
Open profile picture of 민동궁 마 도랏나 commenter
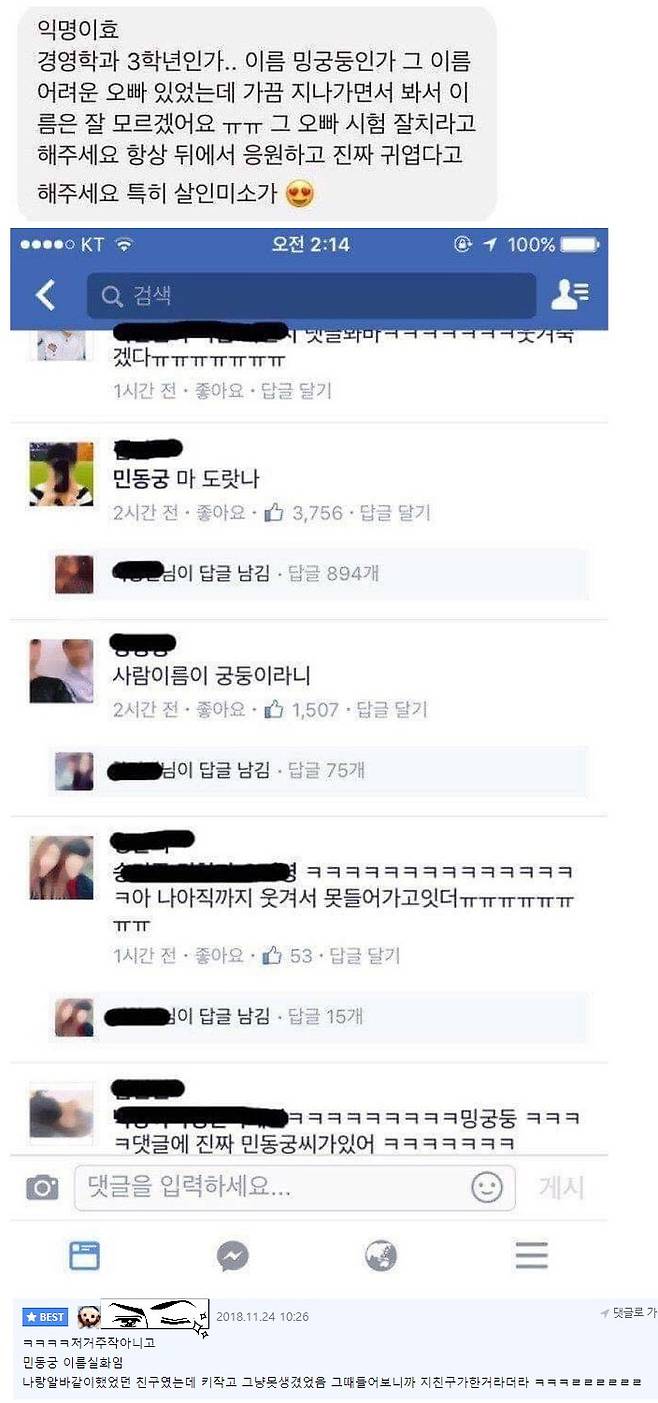coord(61,474)
